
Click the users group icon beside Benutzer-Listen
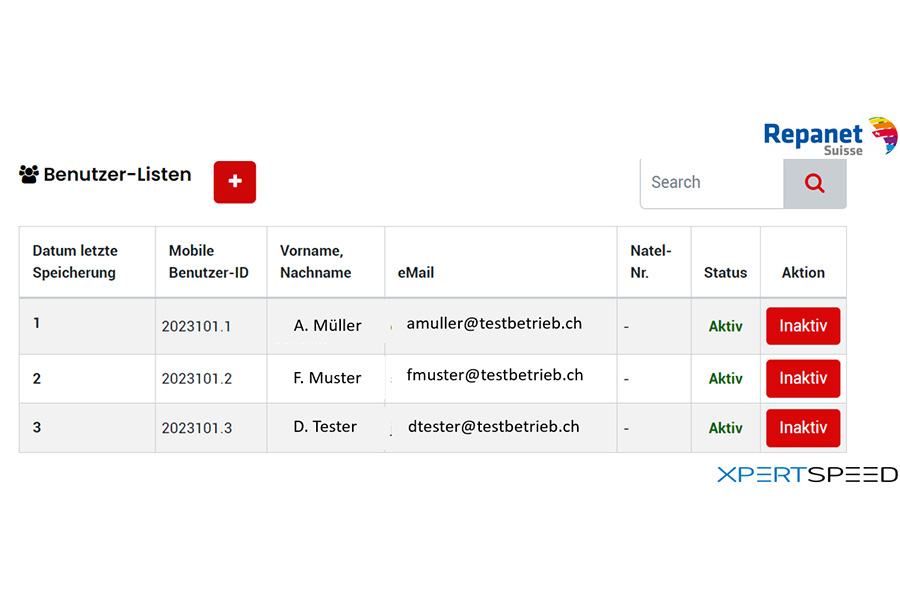pos(28,174)
